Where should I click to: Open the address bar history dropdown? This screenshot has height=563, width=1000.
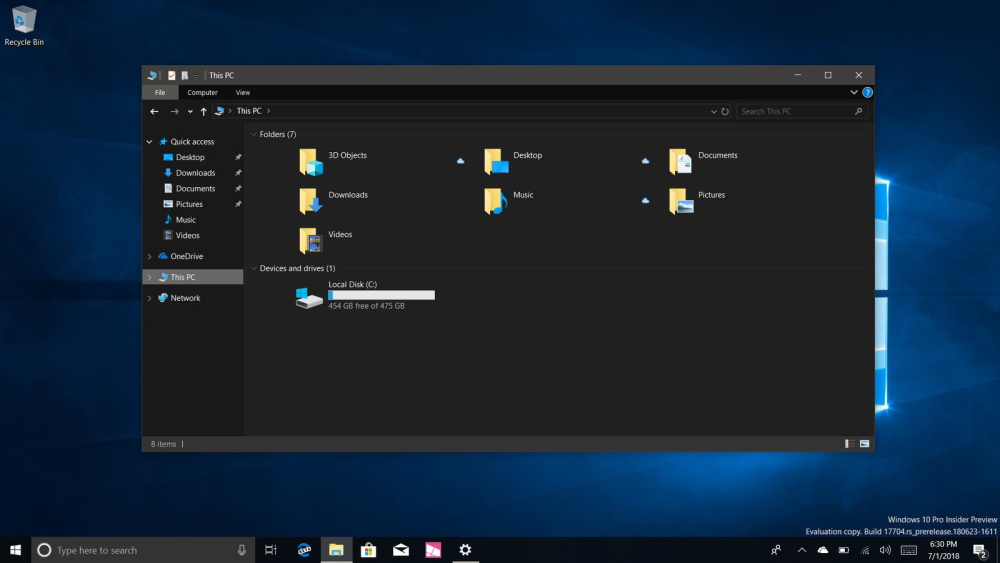click(x=713, y=112)
